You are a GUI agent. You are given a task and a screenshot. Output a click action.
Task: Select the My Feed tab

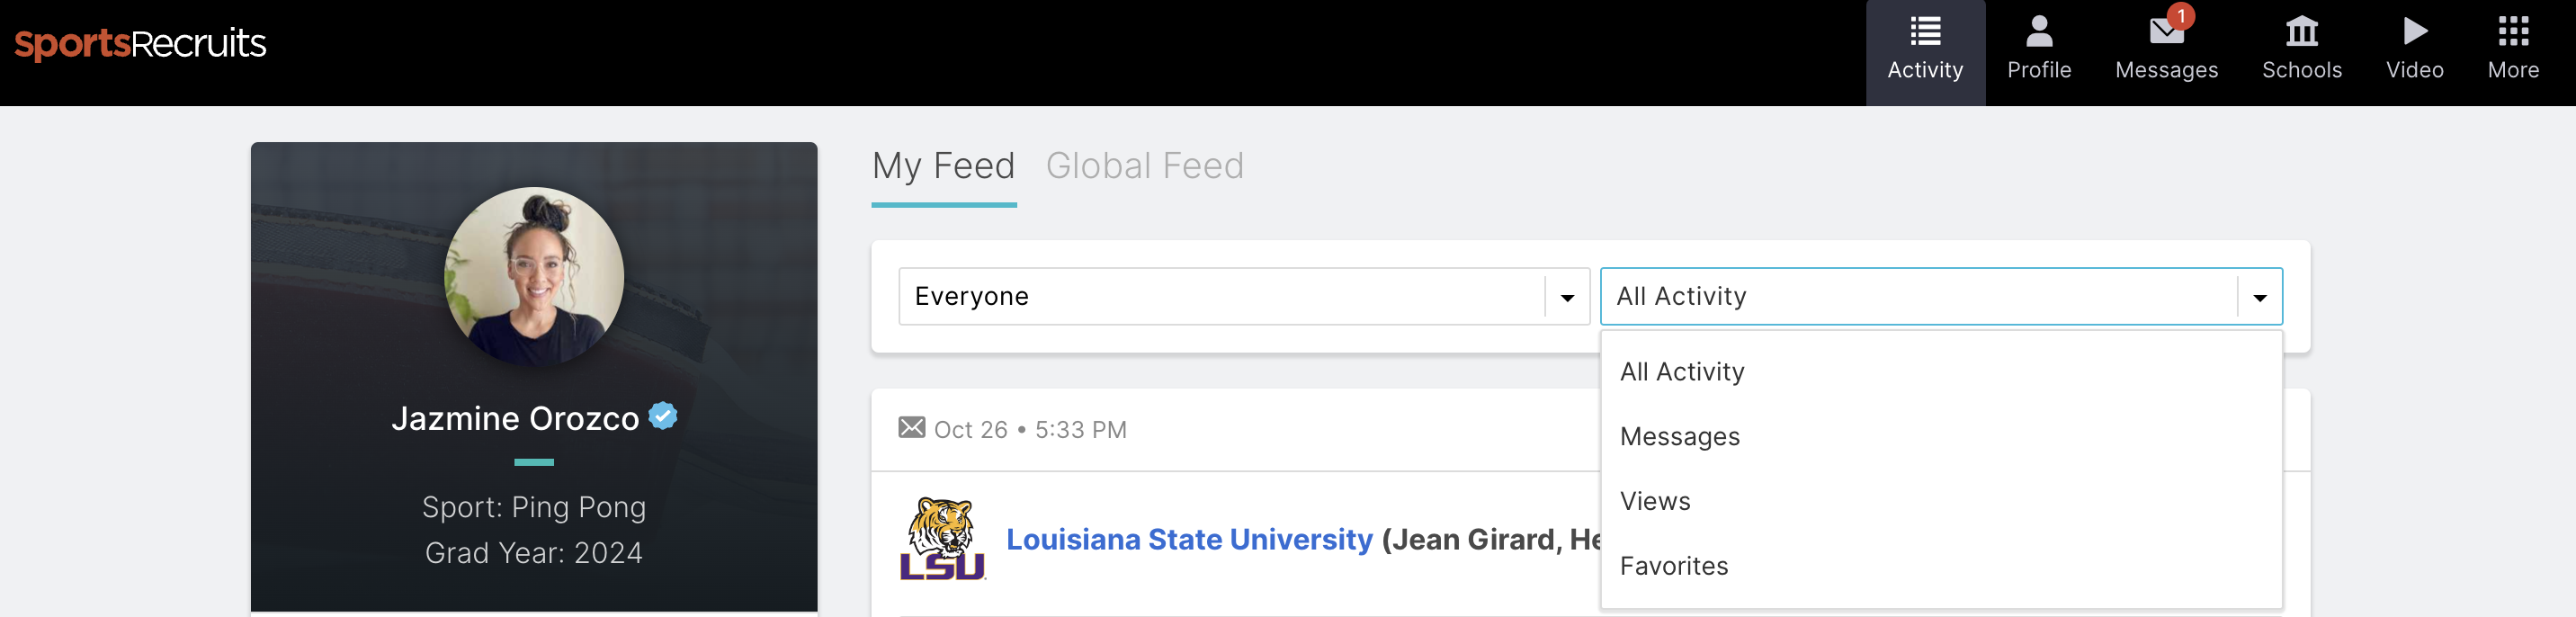pos(943,166)
